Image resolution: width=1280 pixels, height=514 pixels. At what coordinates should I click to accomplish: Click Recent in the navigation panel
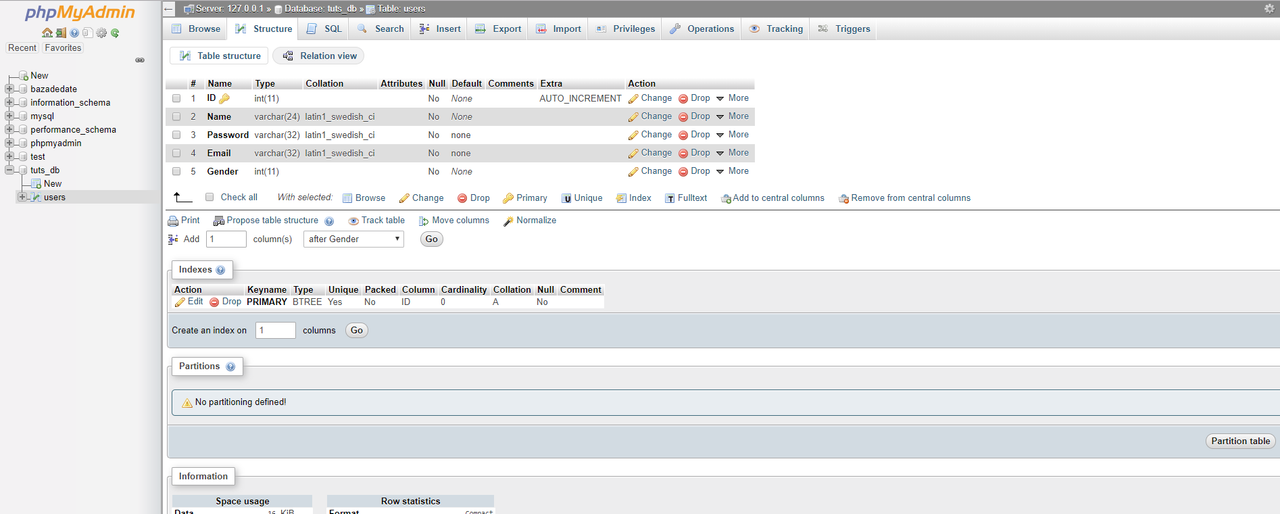22,48
